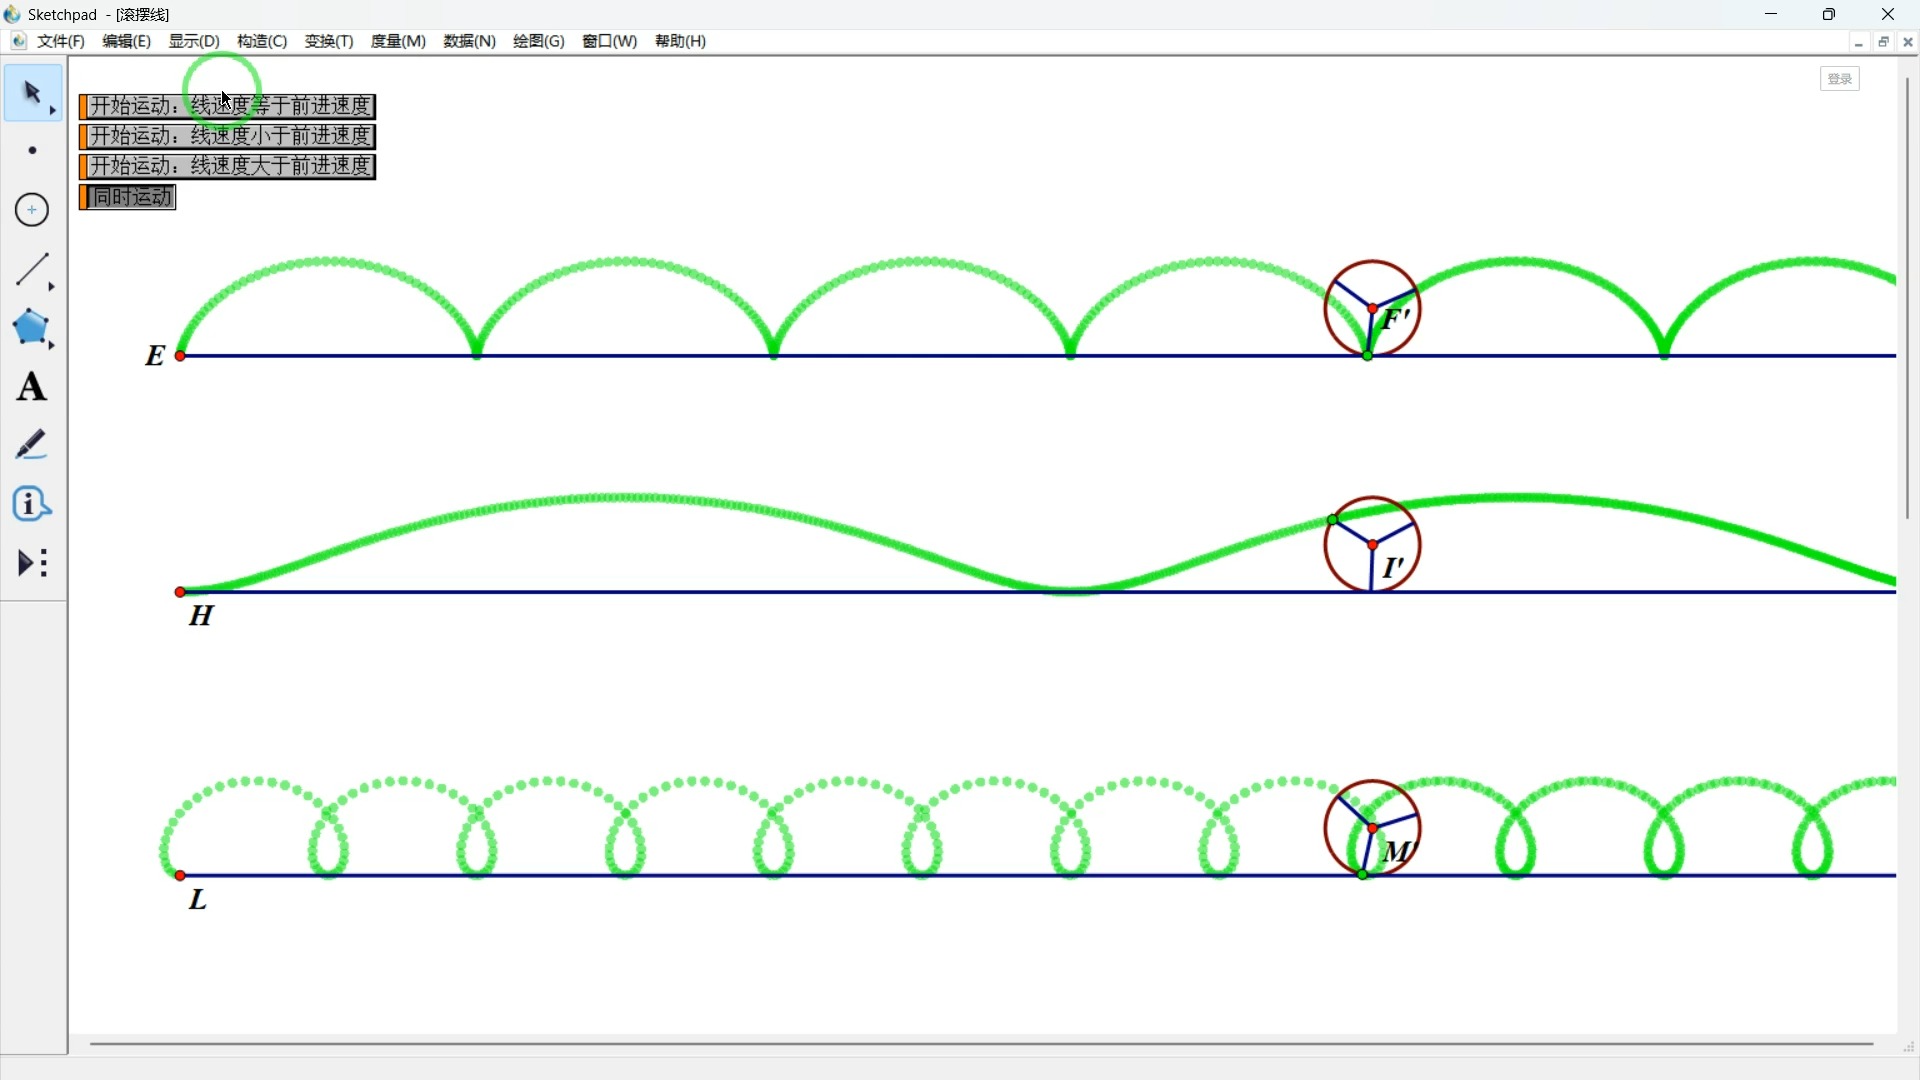Open the 绘图(G) menu
Viewport: 1920px width, 1080px height.
pos(539,41)
